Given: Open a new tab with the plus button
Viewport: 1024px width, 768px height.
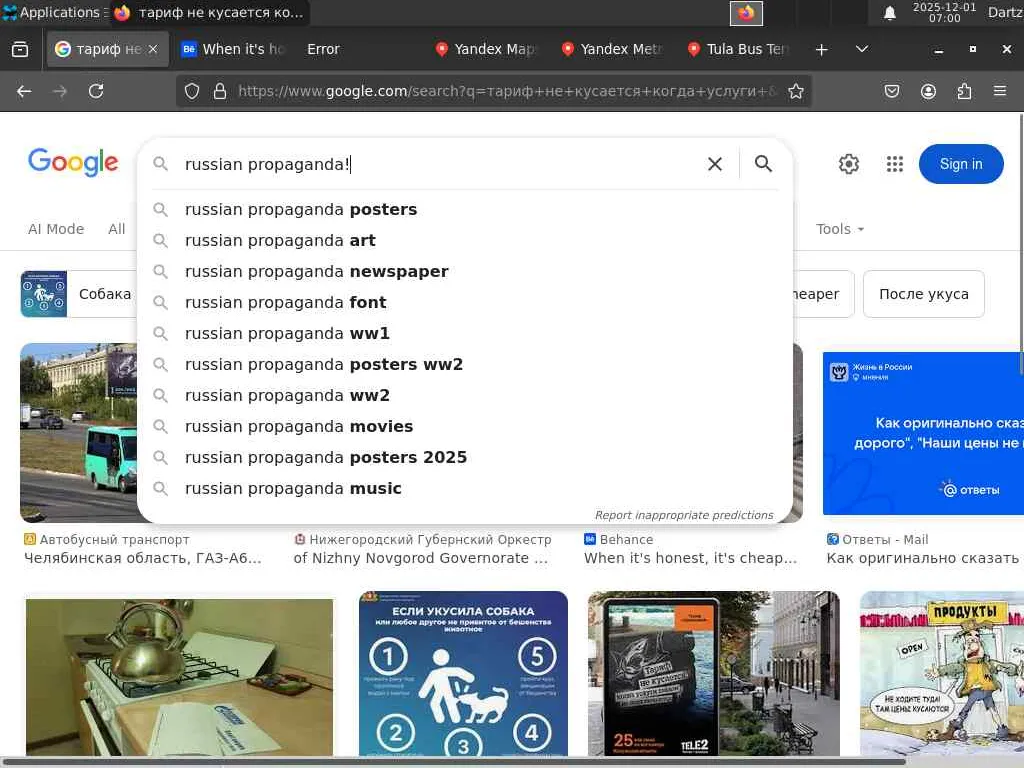Looking at the screenshot, I should (822, 49).
